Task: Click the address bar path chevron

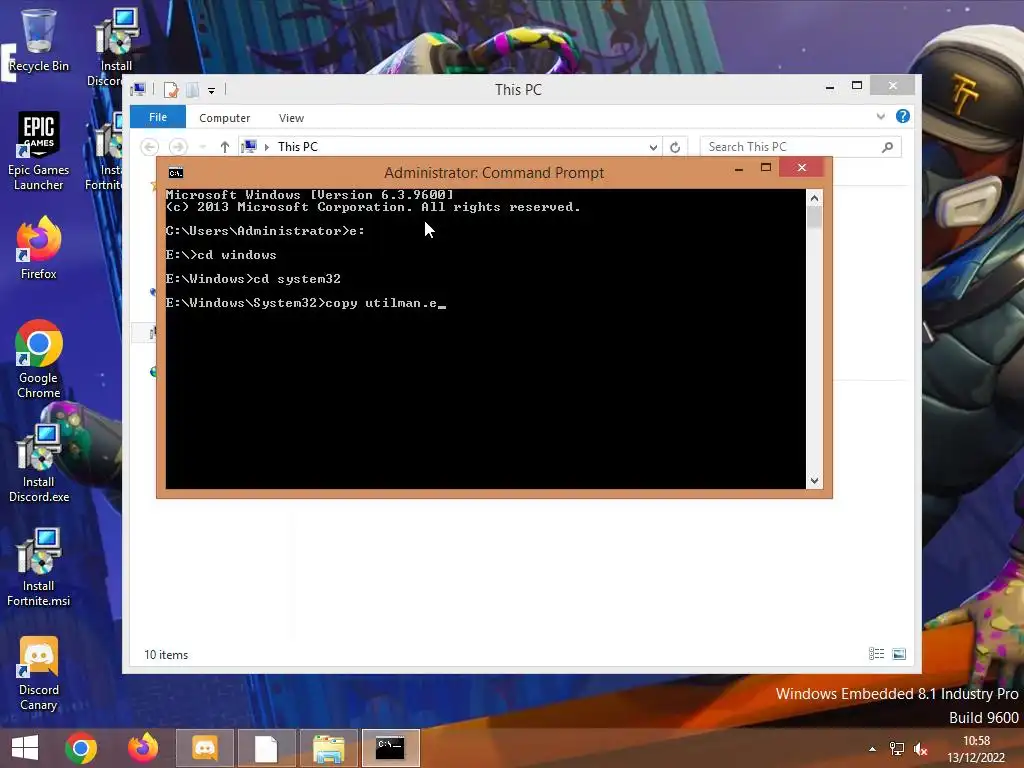Action: pyautogui.click(x=266, y=147)
